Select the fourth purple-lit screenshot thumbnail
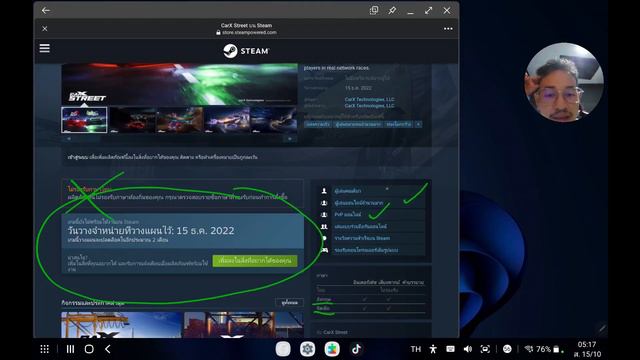 click(x=227, y=120)
